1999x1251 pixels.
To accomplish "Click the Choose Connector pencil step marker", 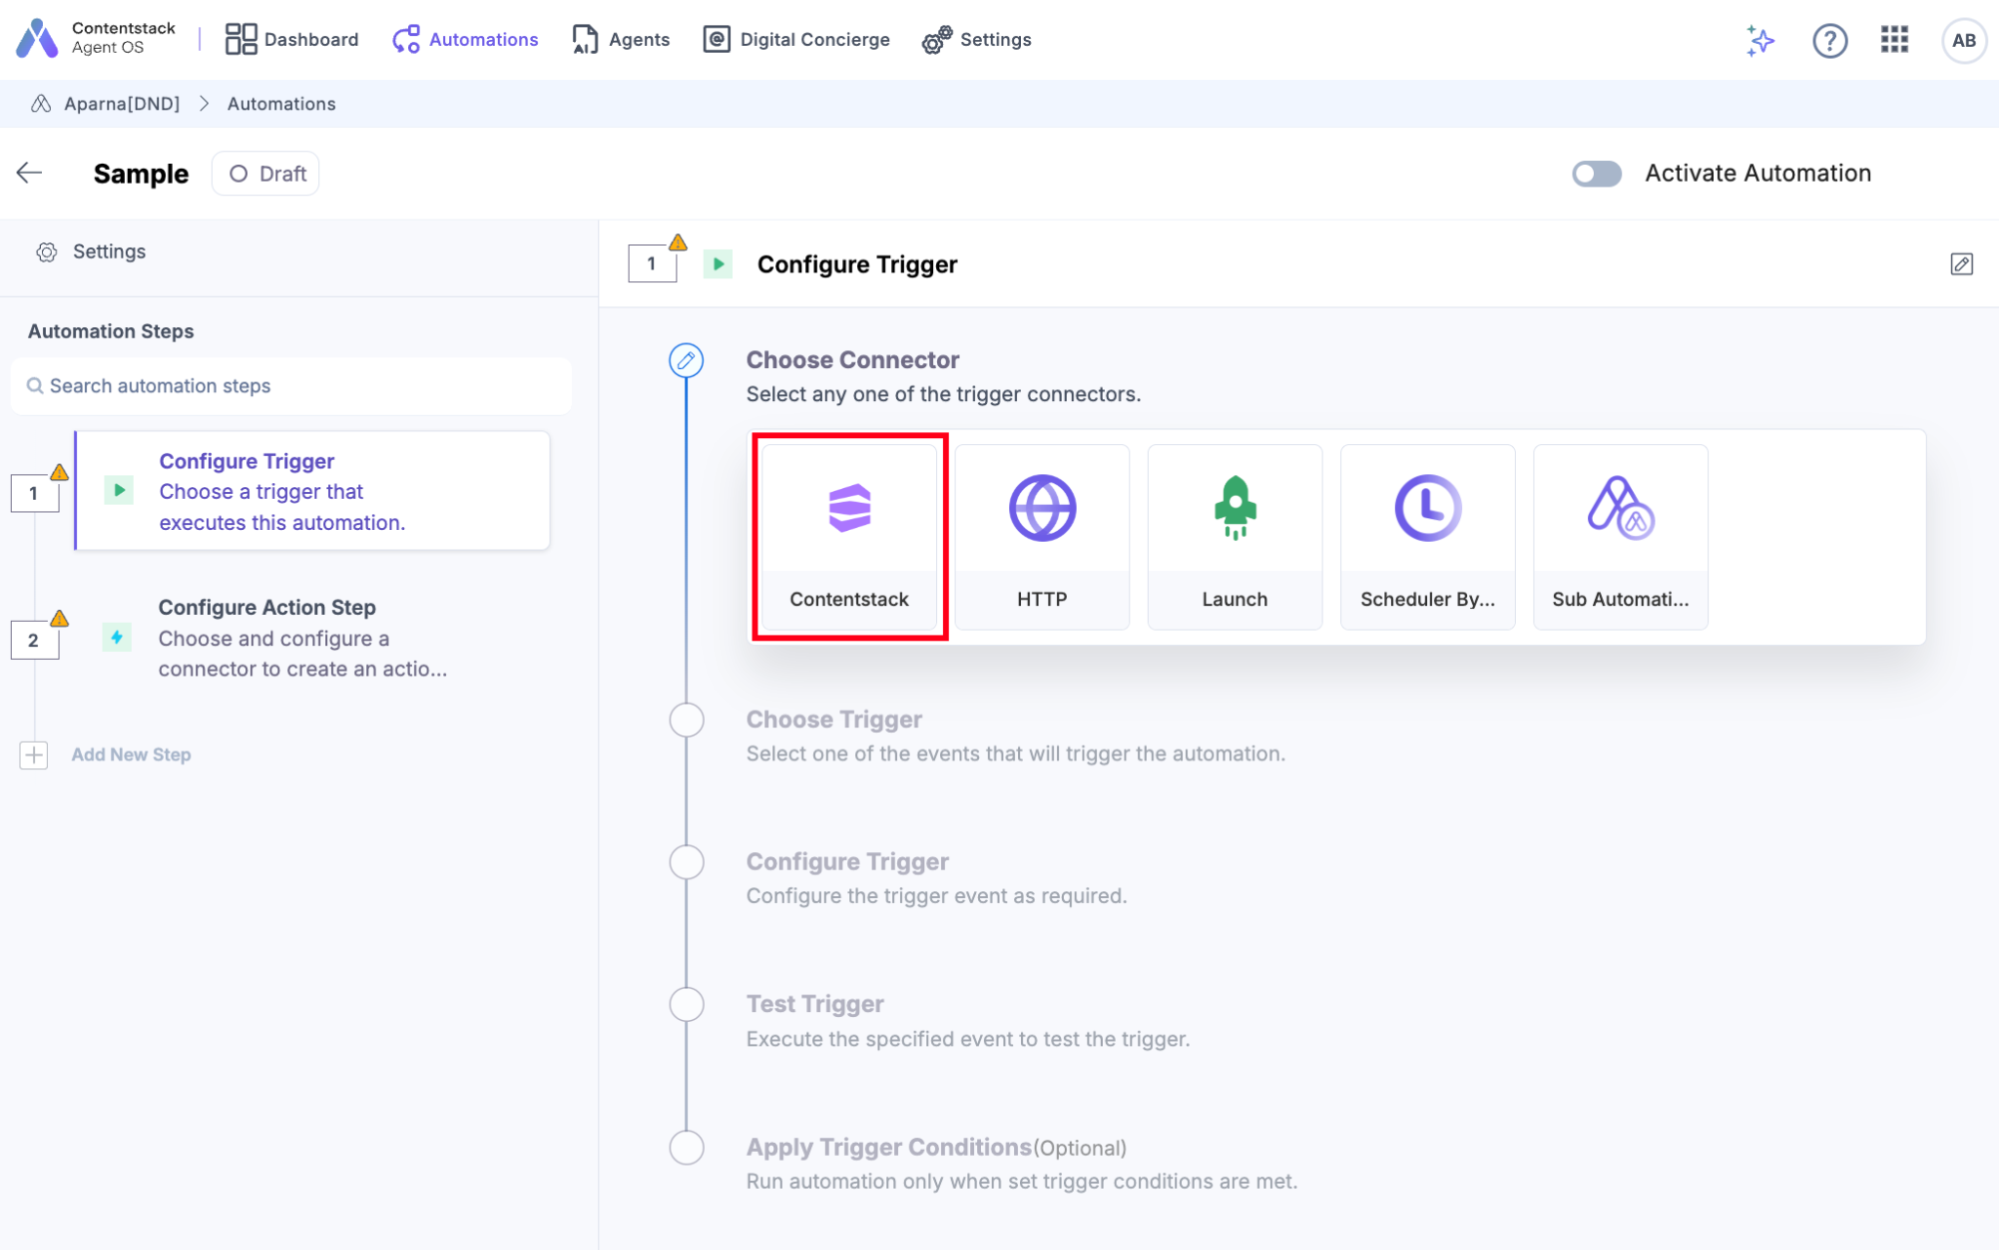I will [x=686, y=361].
